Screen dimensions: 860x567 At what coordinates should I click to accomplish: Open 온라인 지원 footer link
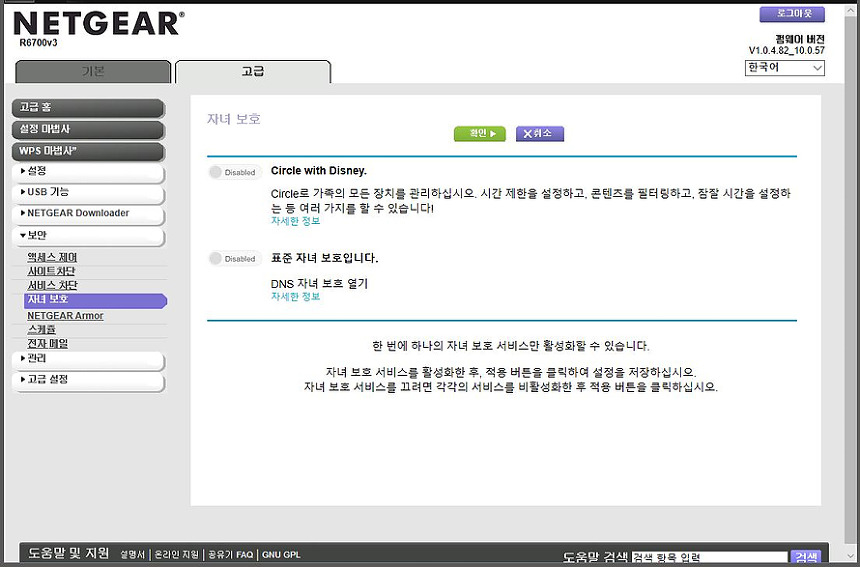pos(177,554)
